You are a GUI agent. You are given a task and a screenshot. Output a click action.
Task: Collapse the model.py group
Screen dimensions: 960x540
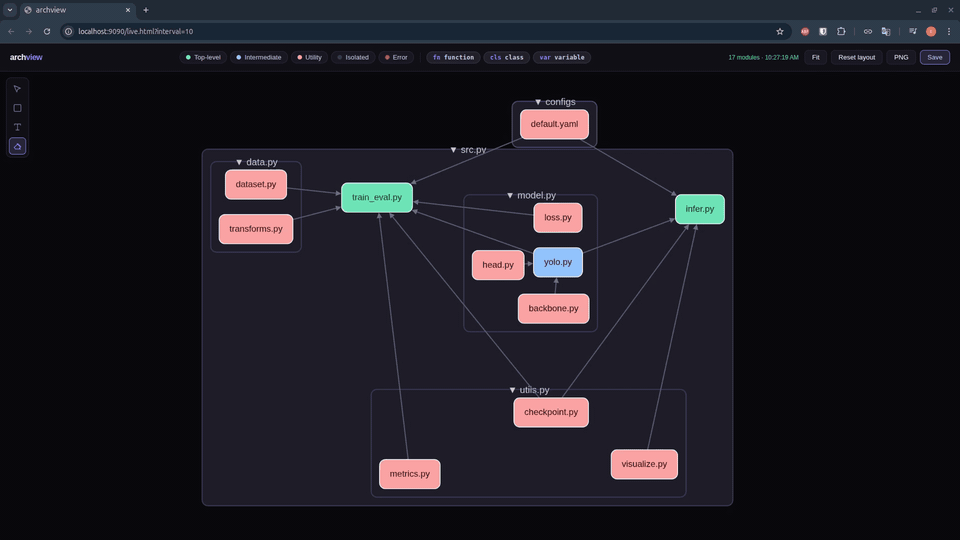pyautogui.click(x=510, y=195)
